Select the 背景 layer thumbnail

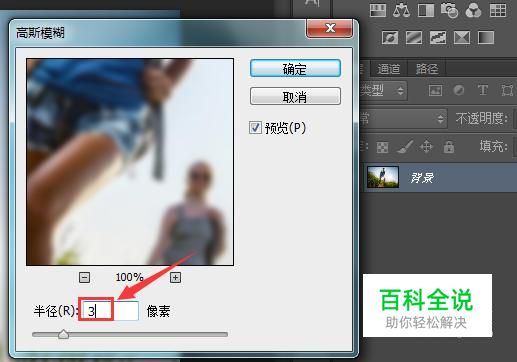pyautogui.click(x=383, y=177)
